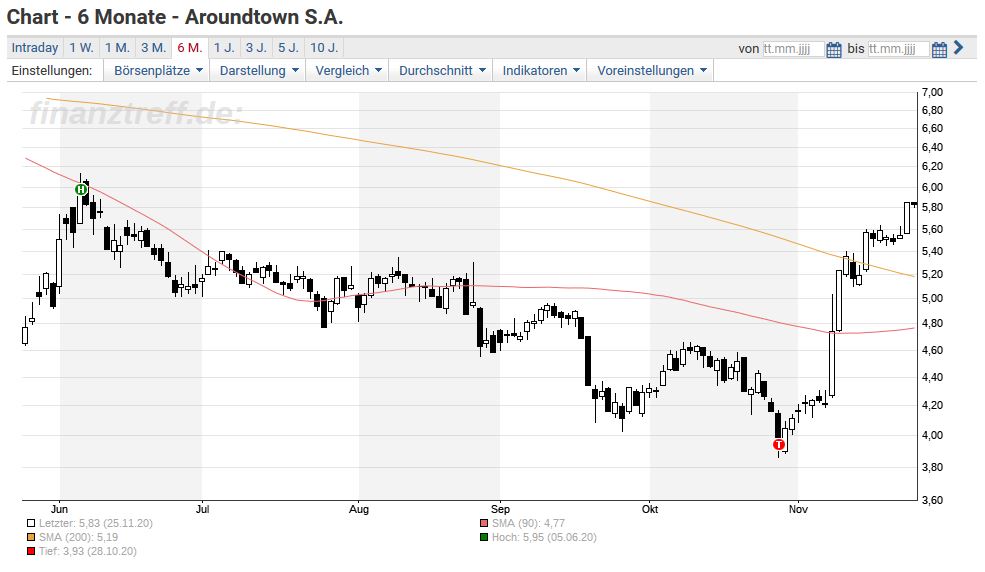
Task: Click the 'Hoch: 5,95 (05.06.20)' legend text
Action: (544, 537)
